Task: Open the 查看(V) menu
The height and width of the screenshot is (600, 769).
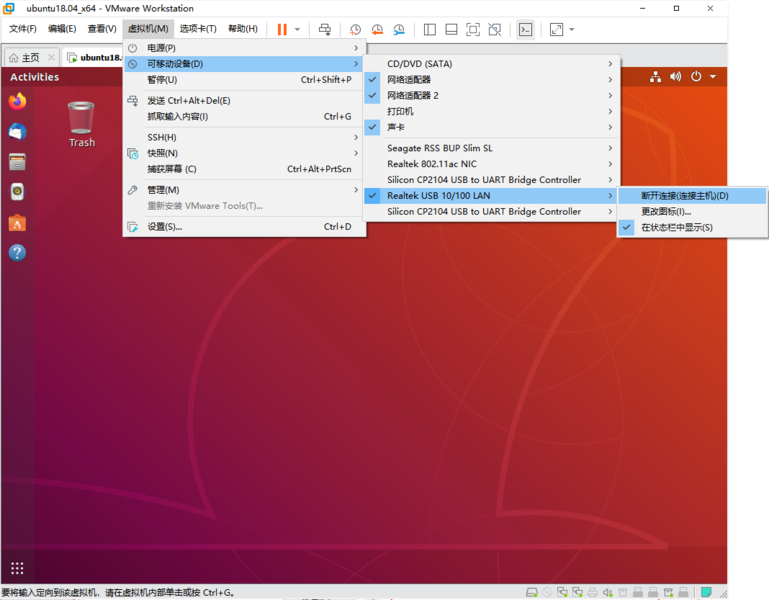Action: [102, 28]
